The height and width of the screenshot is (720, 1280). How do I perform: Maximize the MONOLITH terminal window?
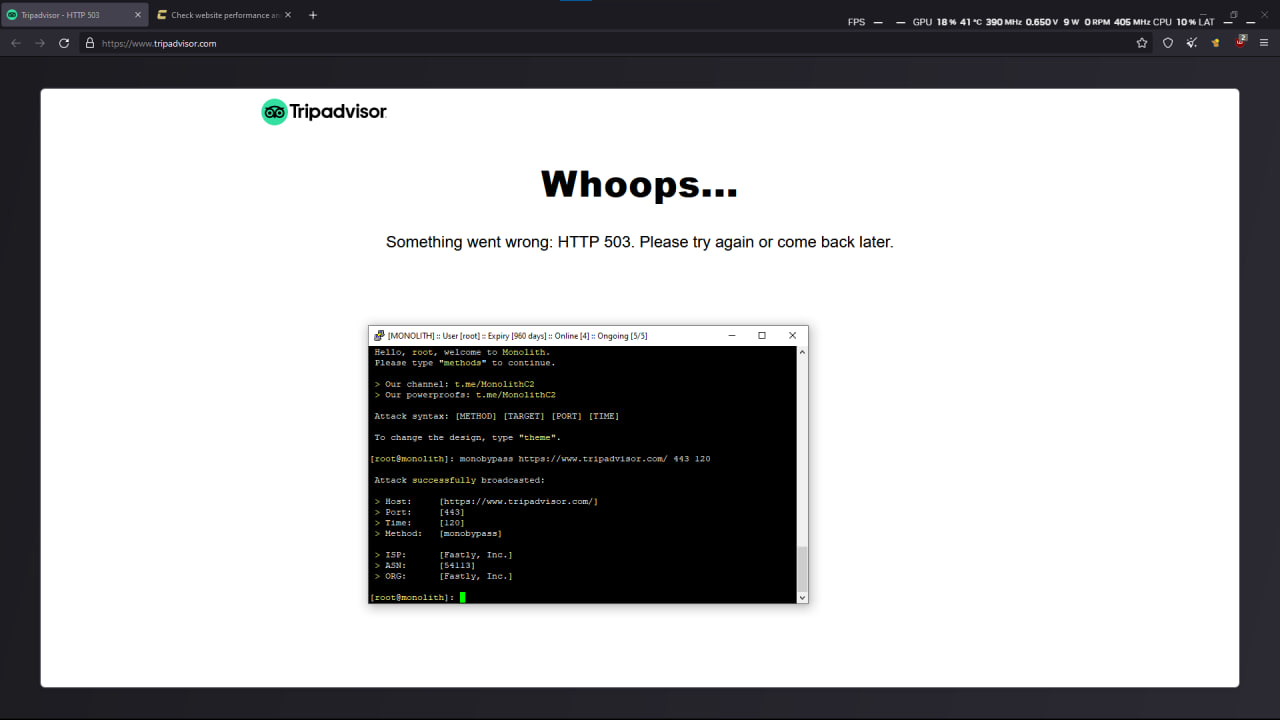coord(762,336)
